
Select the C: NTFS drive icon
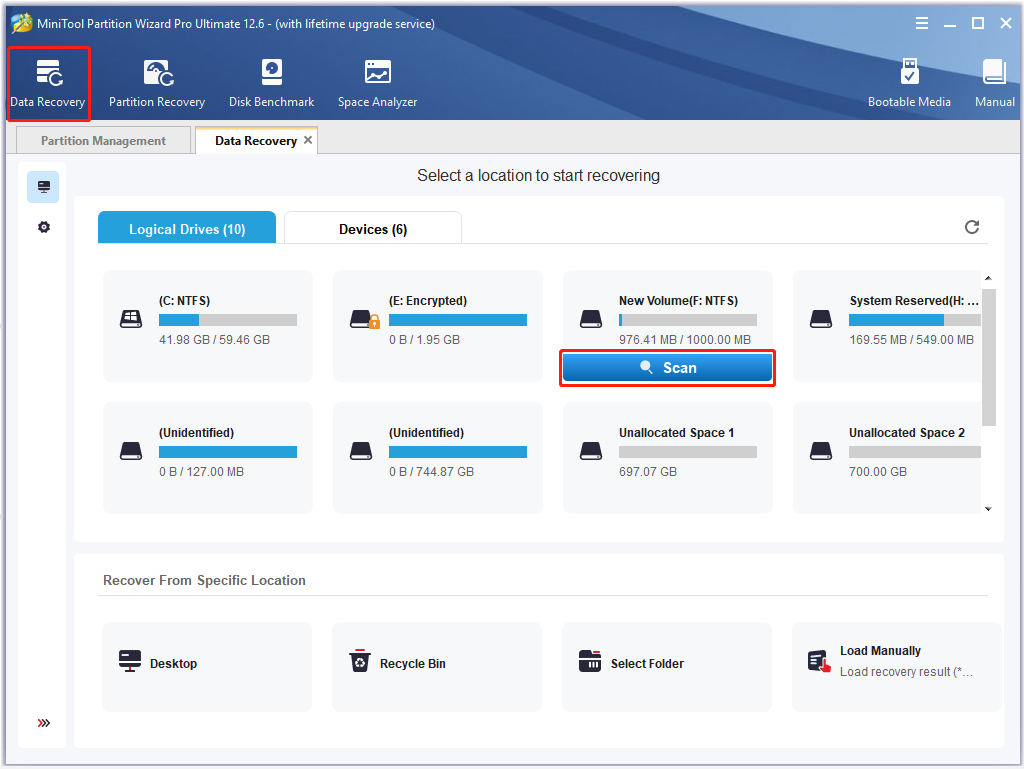(x=131, y=319)
